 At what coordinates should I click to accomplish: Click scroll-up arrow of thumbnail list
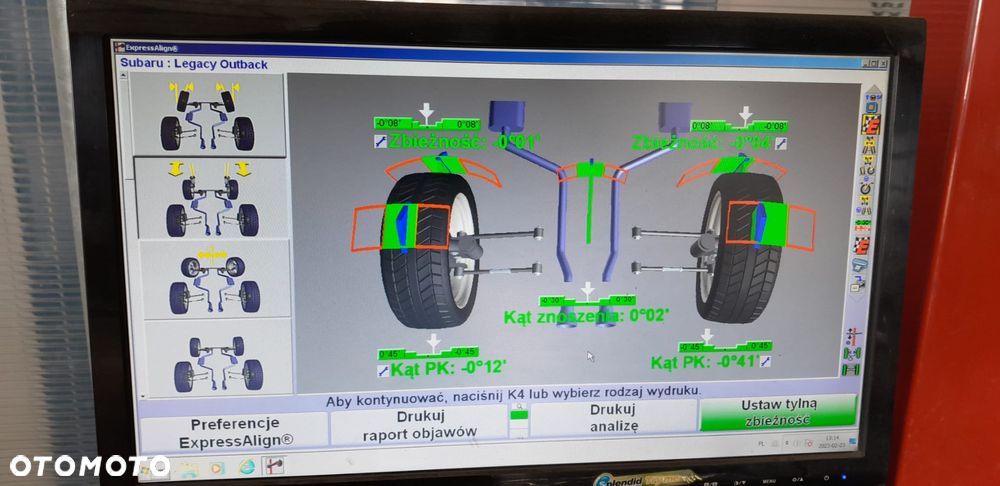(123, 76)
